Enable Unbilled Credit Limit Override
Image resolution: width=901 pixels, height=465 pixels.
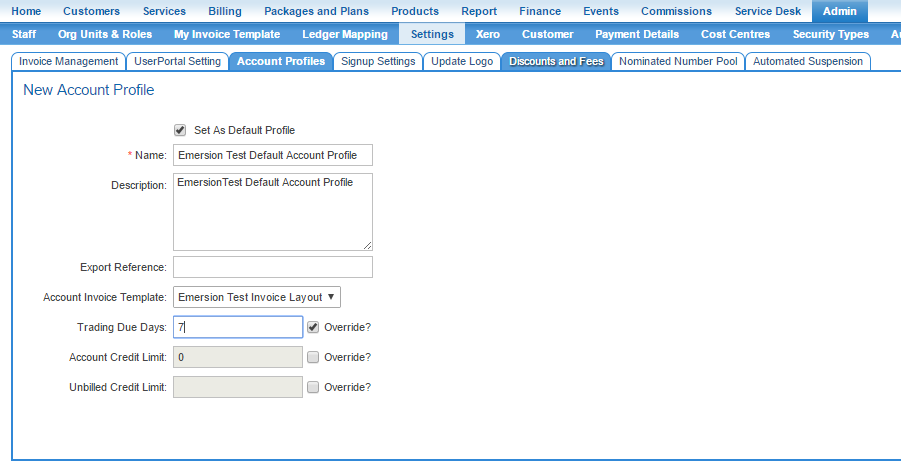pos(313,387)
